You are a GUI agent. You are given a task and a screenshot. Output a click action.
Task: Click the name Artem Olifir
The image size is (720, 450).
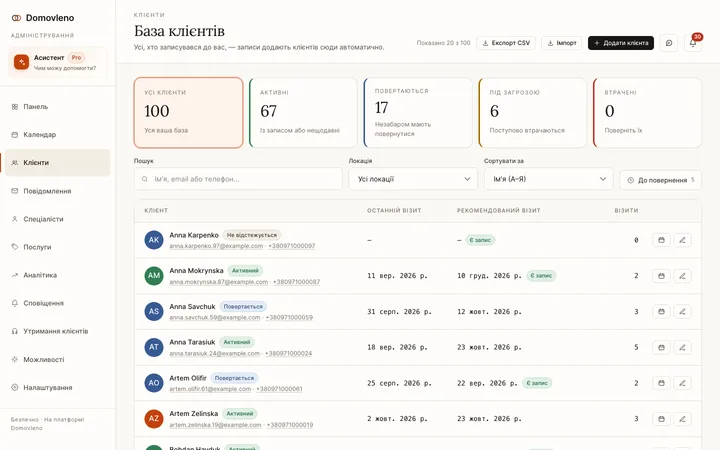coord(188,378)
